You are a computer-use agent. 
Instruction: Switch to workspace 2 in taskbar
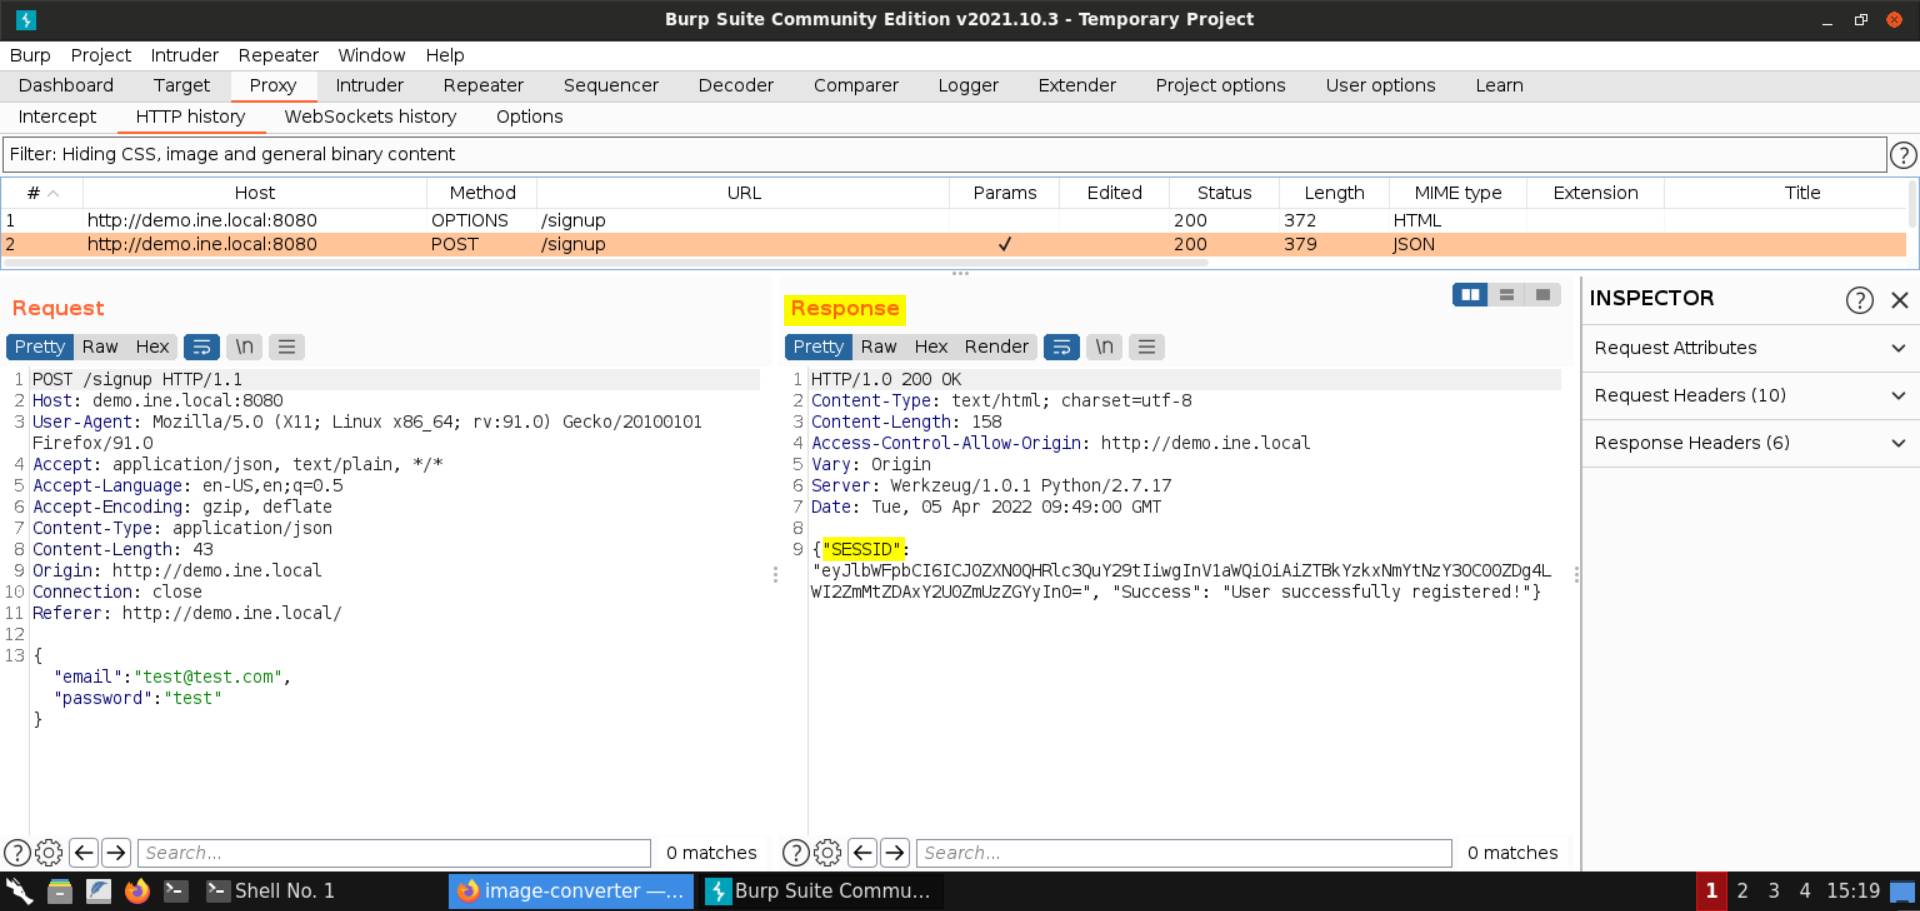pyautogui.click(x=1742, y=891)
